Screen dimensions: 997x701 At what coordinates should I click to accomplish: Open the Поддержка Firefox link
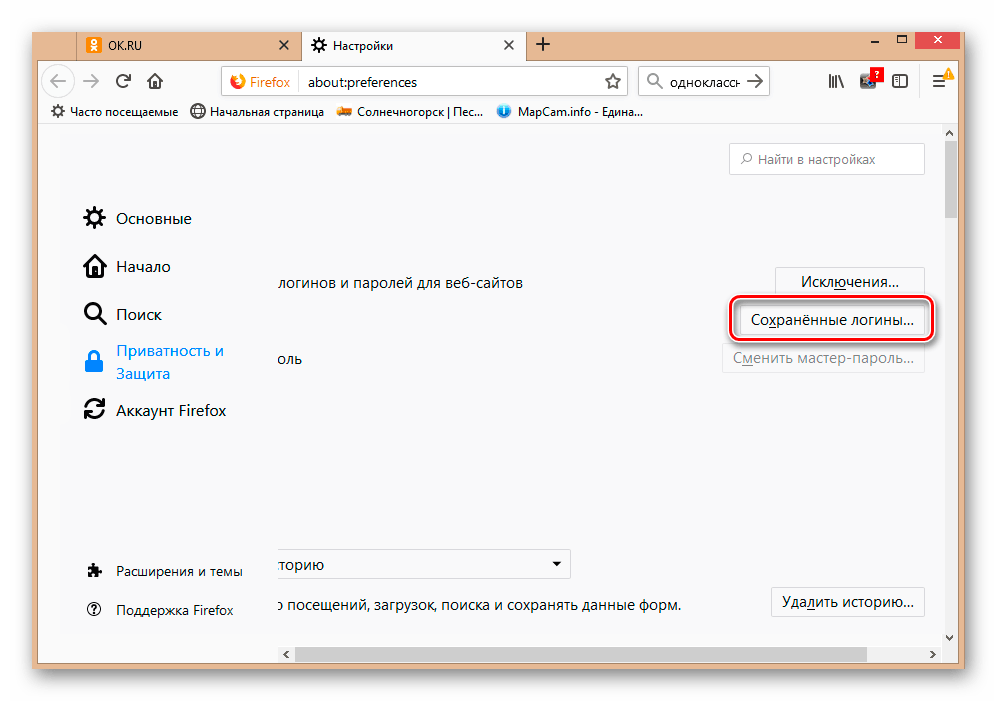[174, 610]
